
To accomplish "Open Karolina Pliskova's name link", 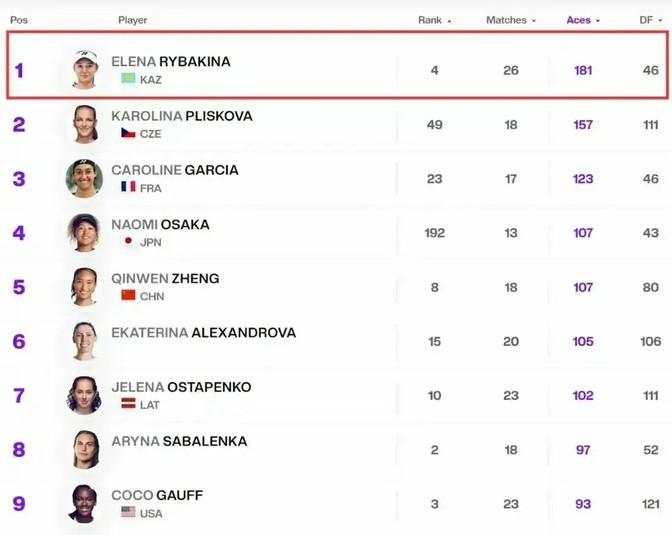I will 181,116.
